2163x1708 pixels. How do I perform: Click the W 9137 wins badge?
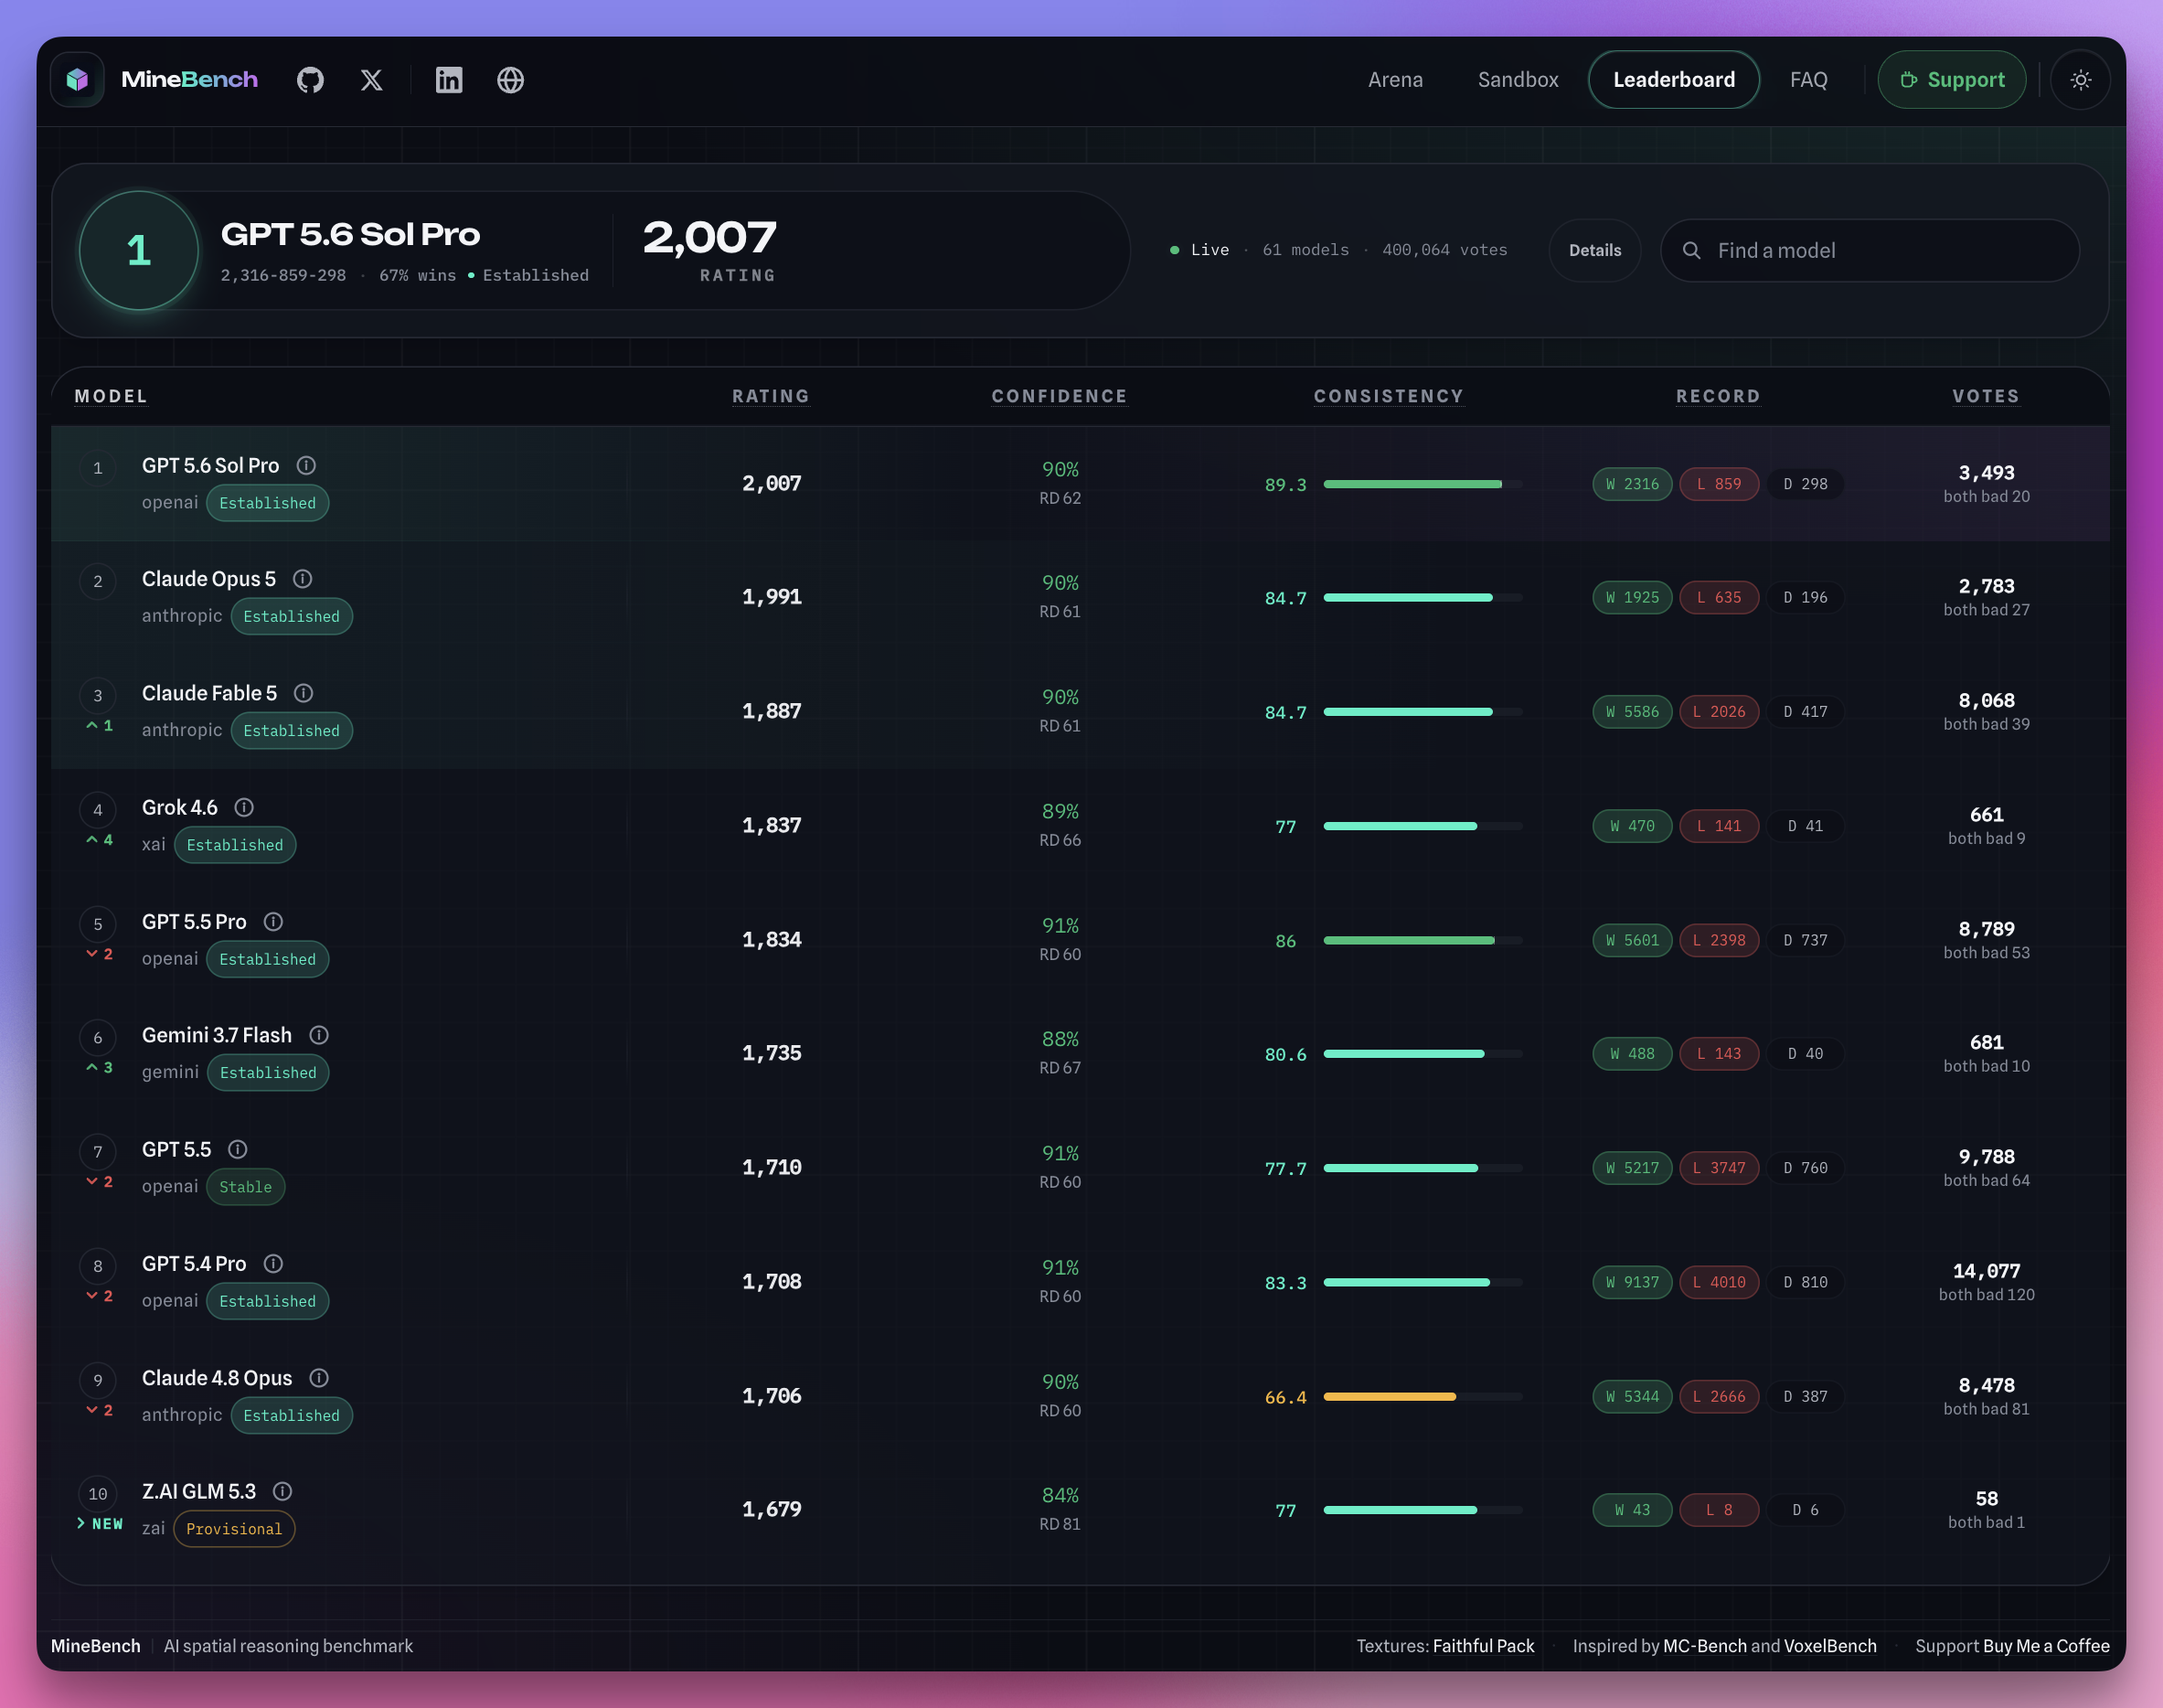click(x=1632, y=1282)
